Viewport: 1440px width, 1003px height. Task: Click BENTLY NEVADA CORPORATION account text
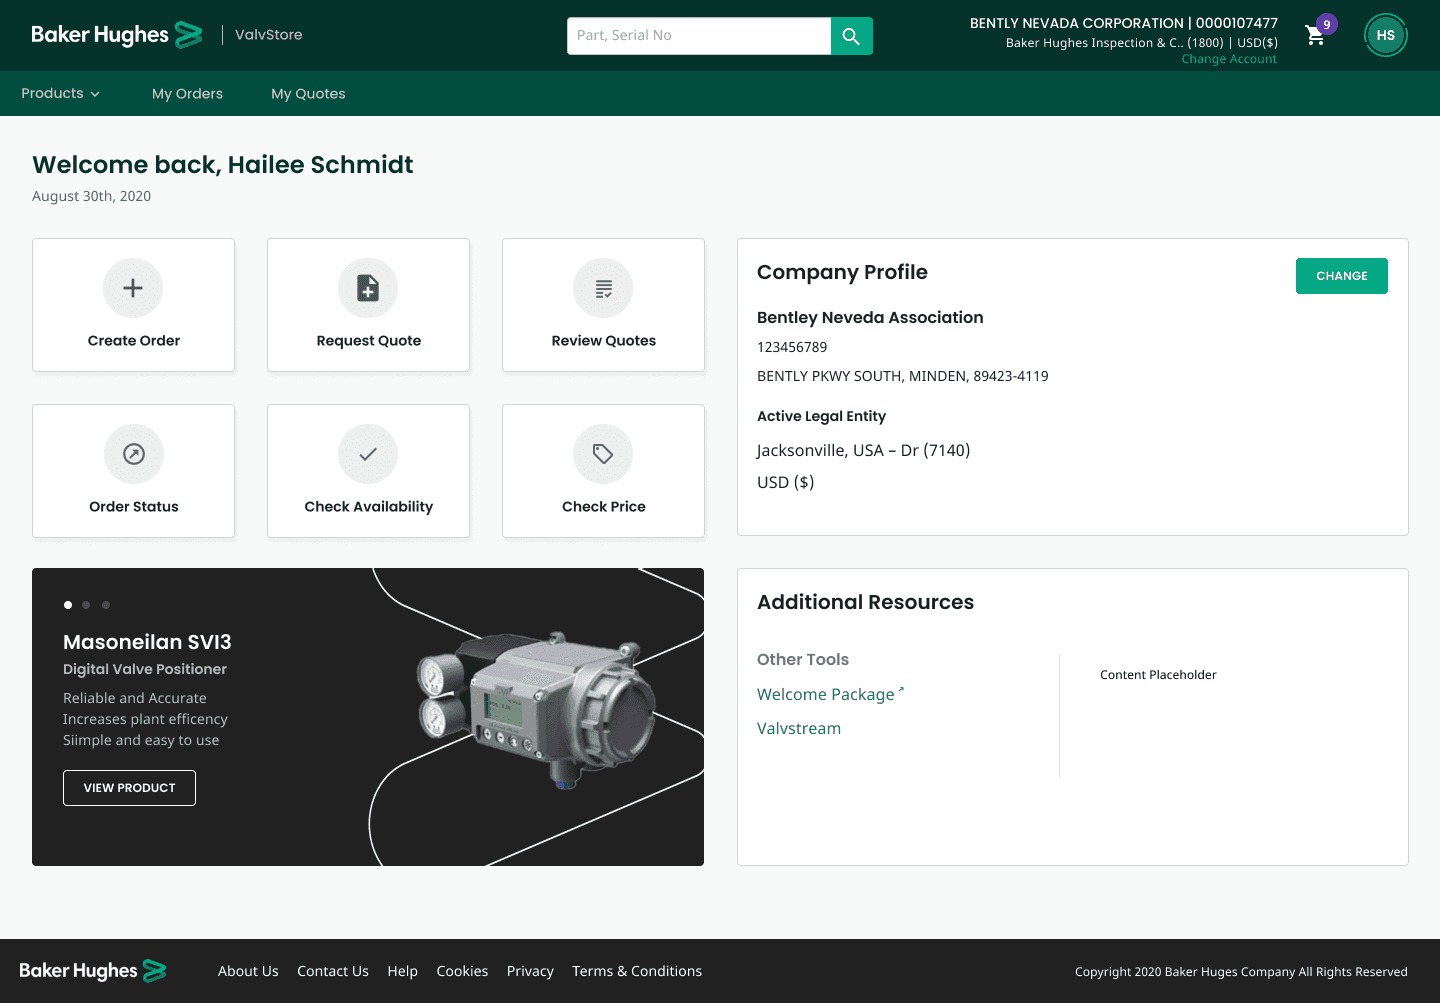pos(1124,23)
